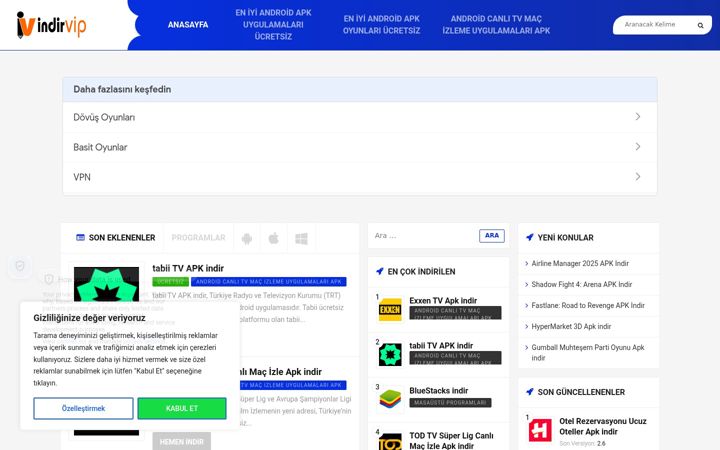This screenshot has width=720, height=450.
Task: Open HyperMarket 3D Apk indir link
Action: click(571, 326)
